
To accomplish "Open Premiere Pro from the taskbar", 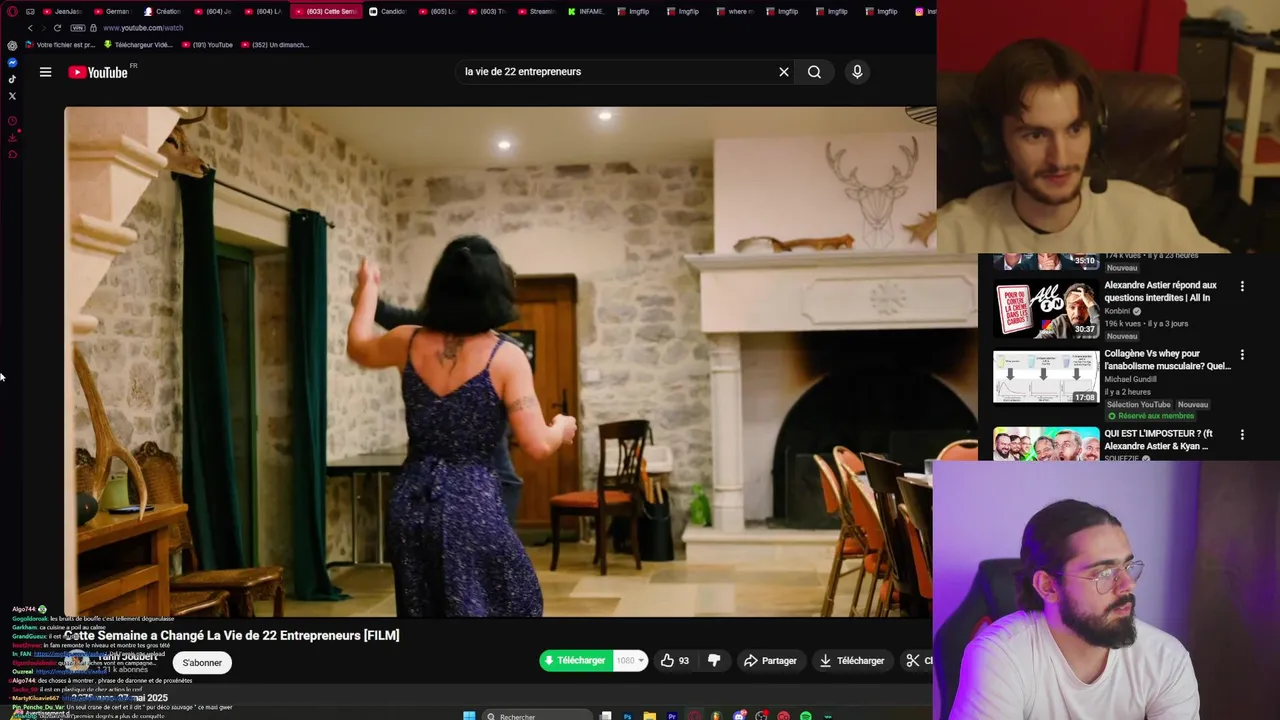I will click(672, 716).
